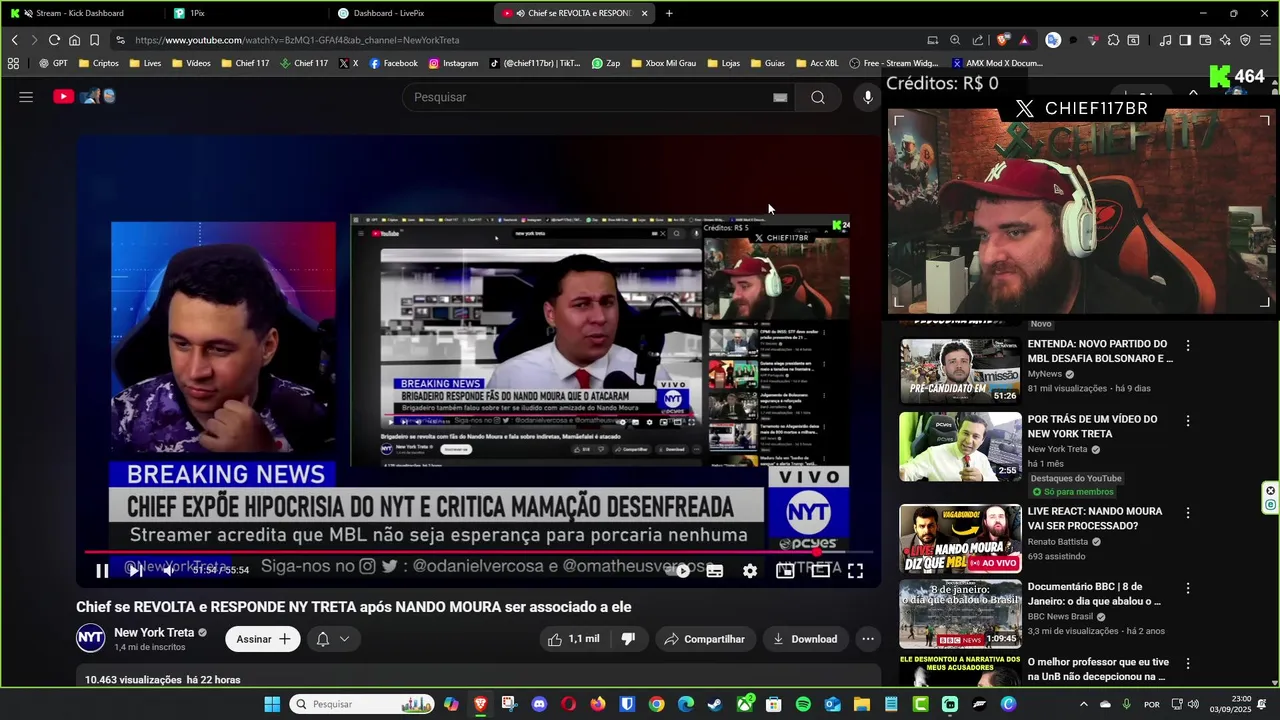Open Documentário BBC 8 de Janeiro thumbnail
Image resolution: width=1280 pixels, height=720 pixels.
960,614
